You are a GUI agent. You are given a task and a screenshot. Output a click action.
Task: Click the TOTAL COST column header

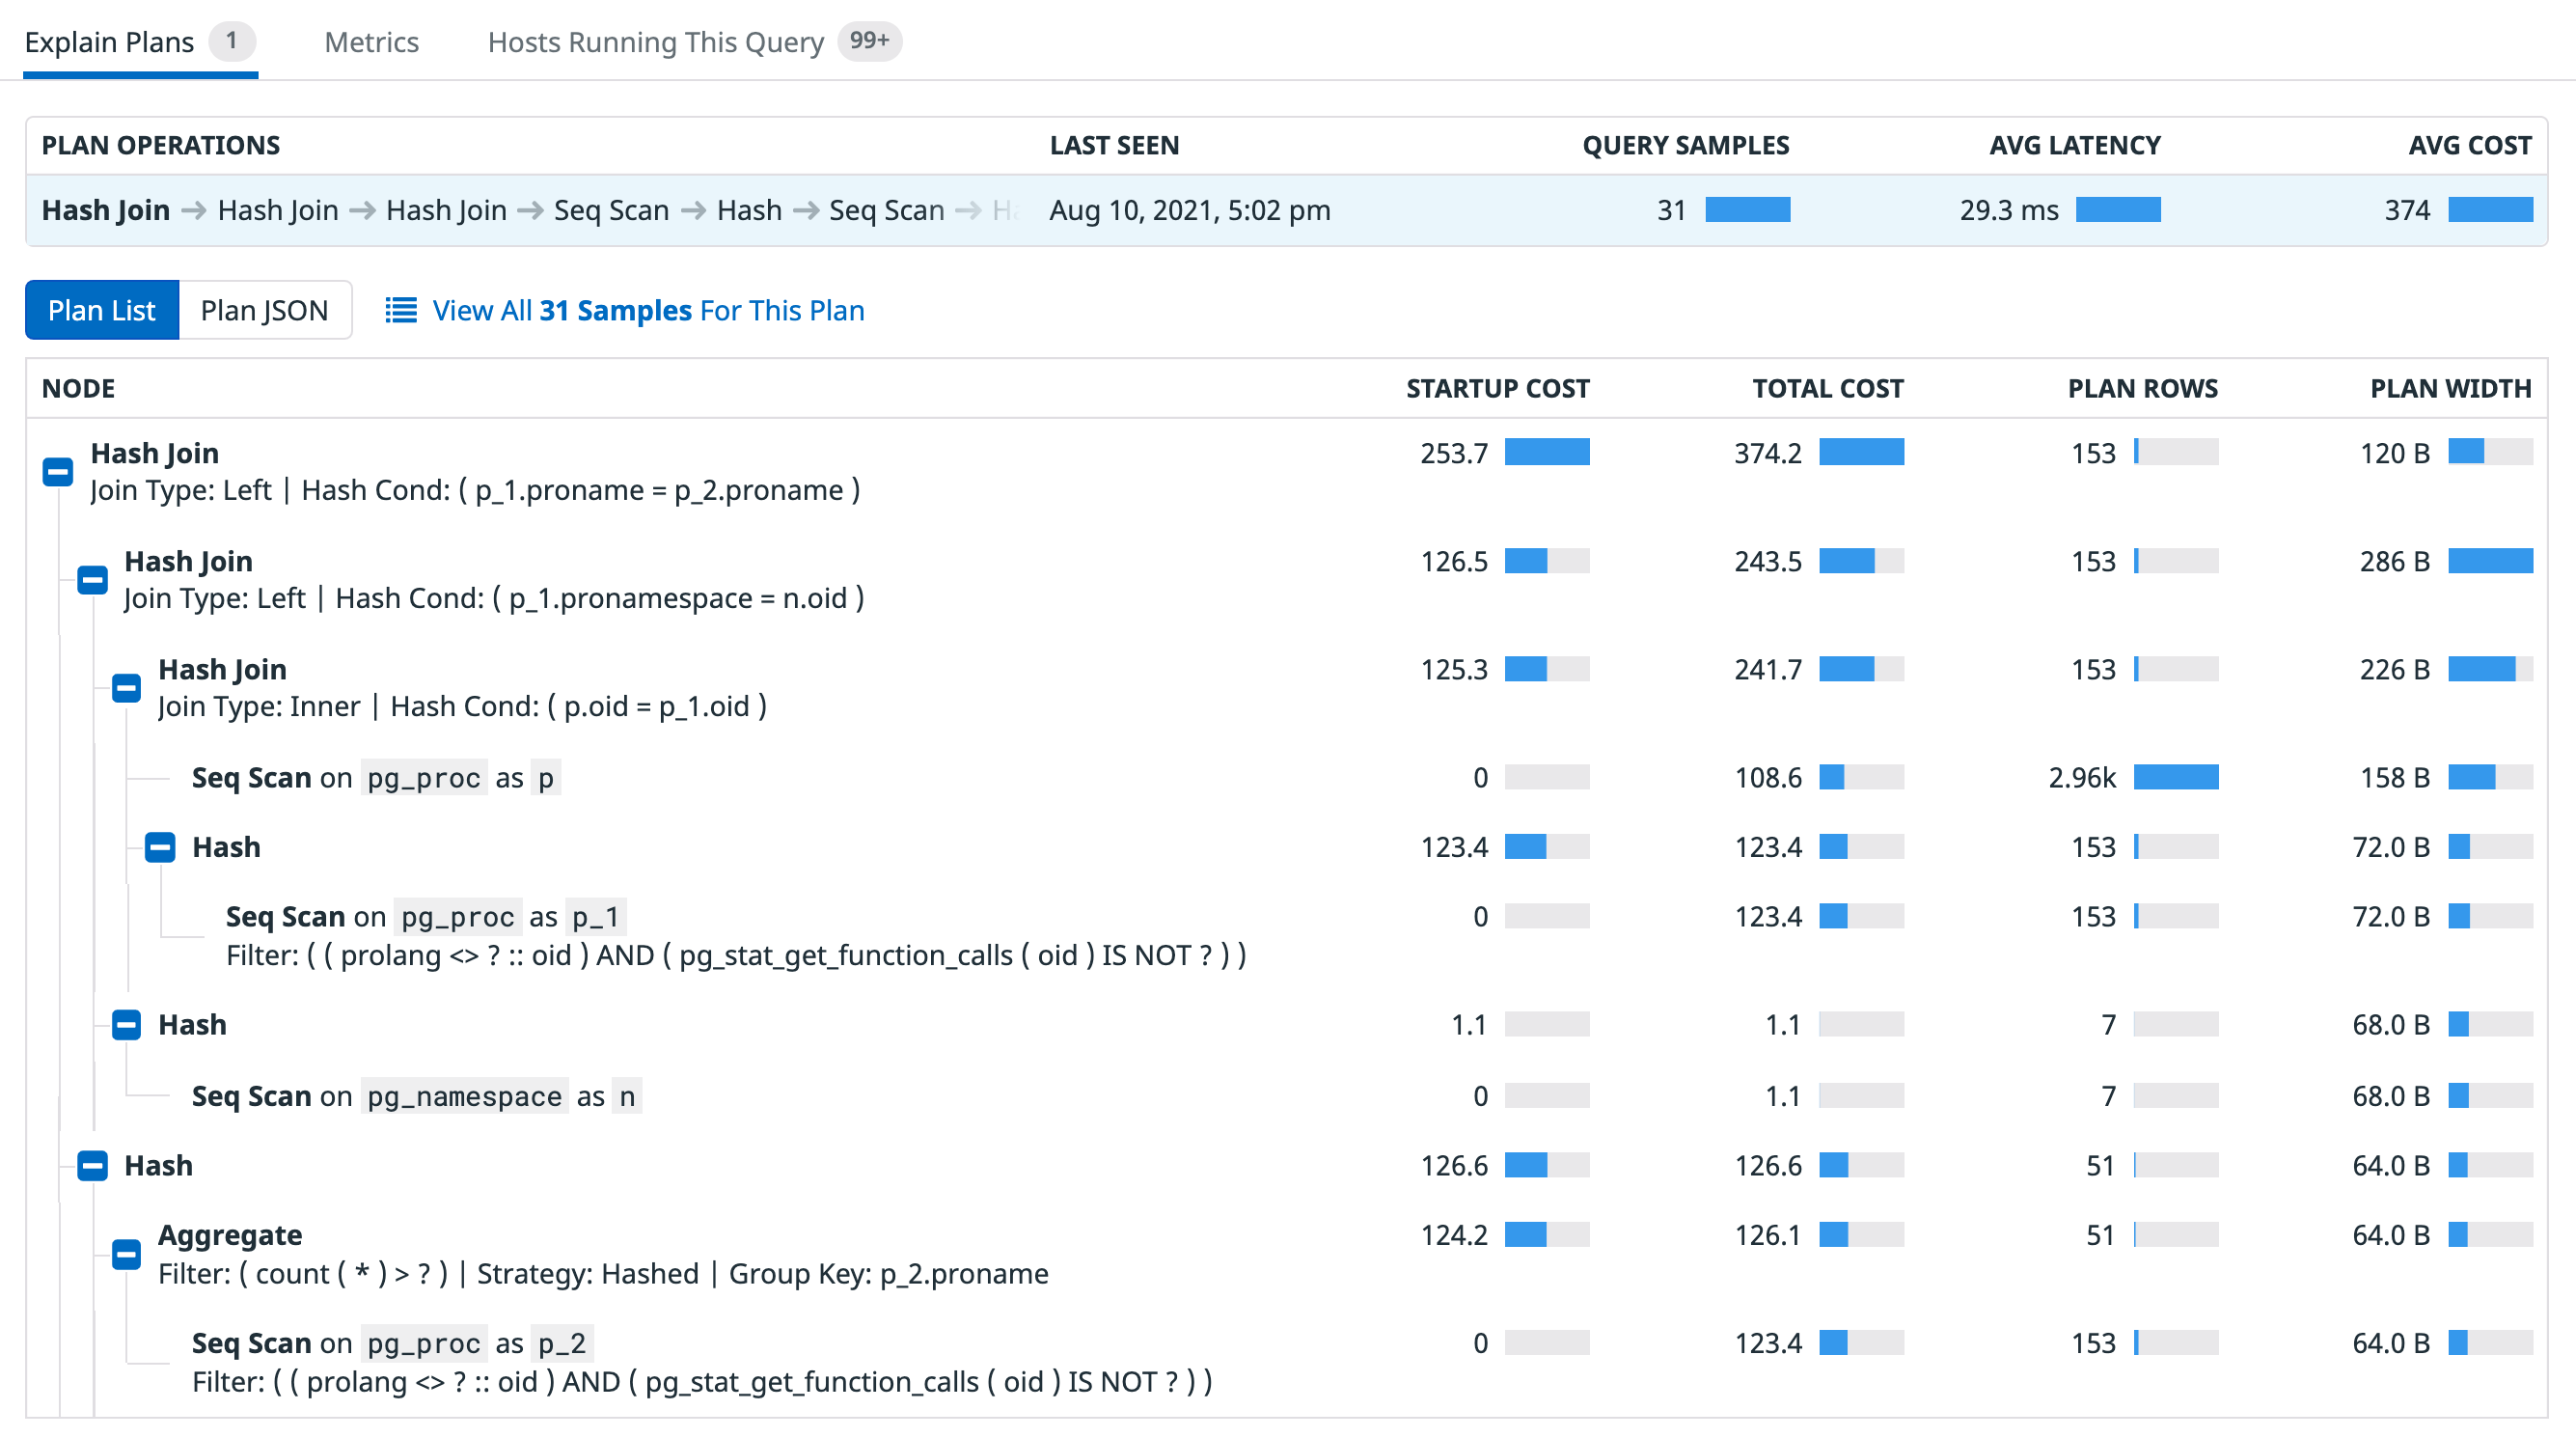[x=1826, y=388]
